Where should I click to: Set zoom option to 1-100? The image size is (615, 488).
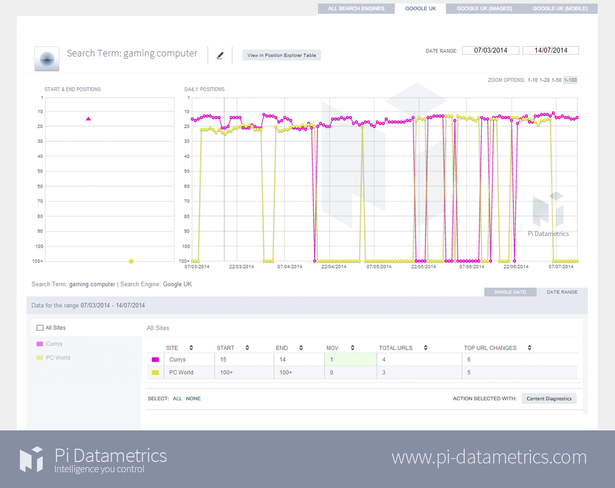pos(570,80)
